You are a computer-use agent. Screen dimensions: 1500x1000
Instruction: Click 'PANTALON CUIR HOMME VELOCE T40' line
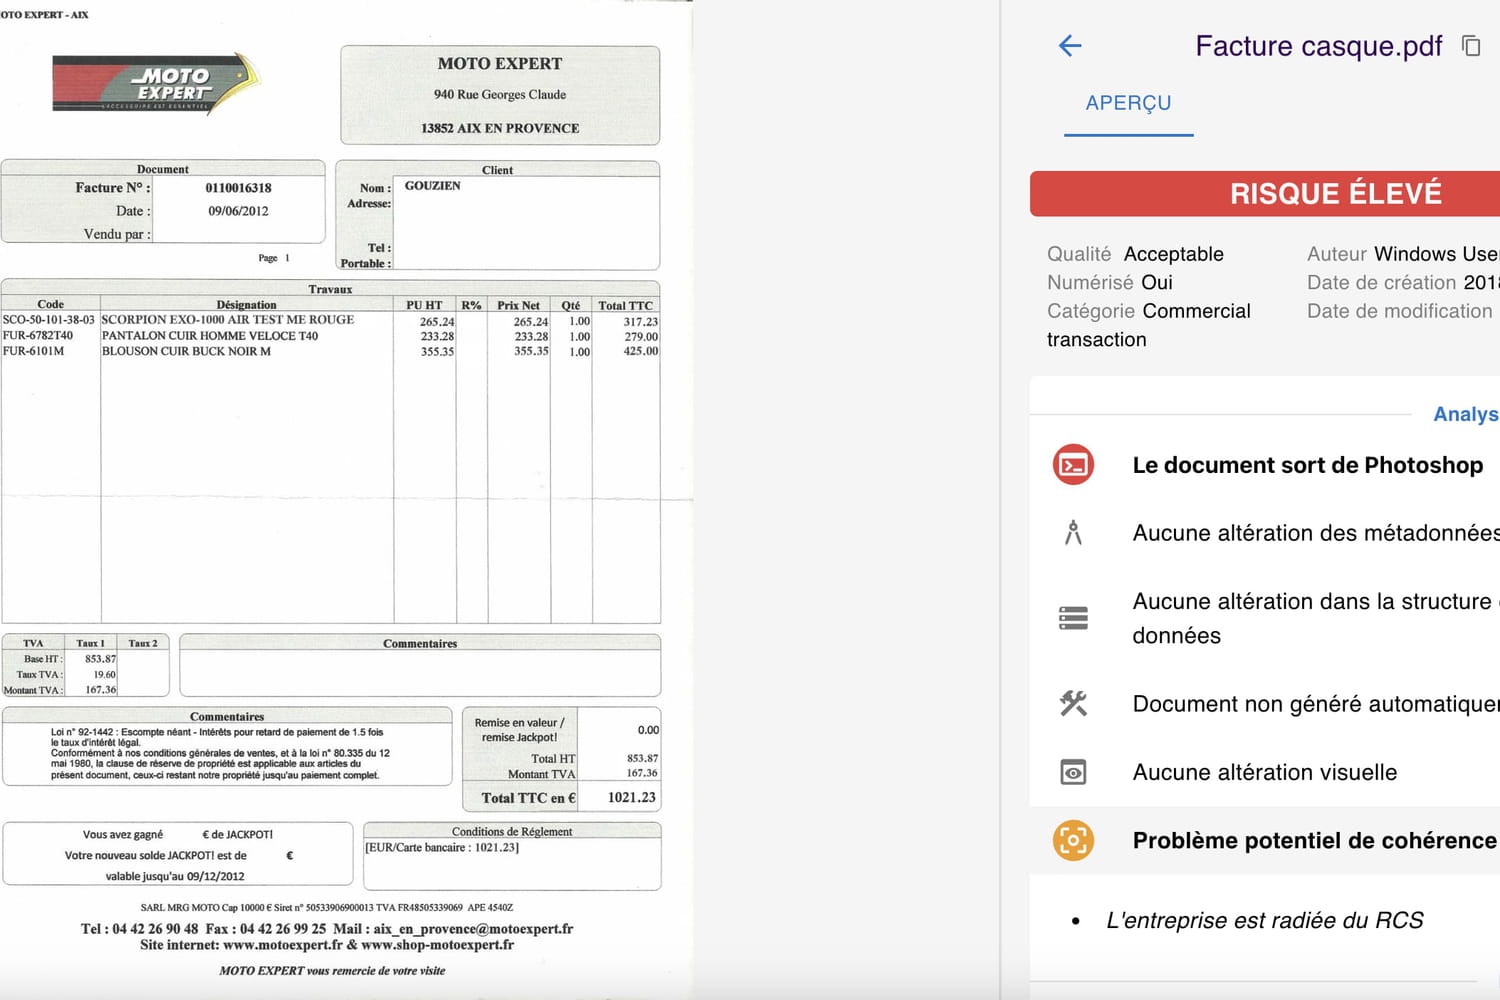pyautogui.click(x=210, y=336)
